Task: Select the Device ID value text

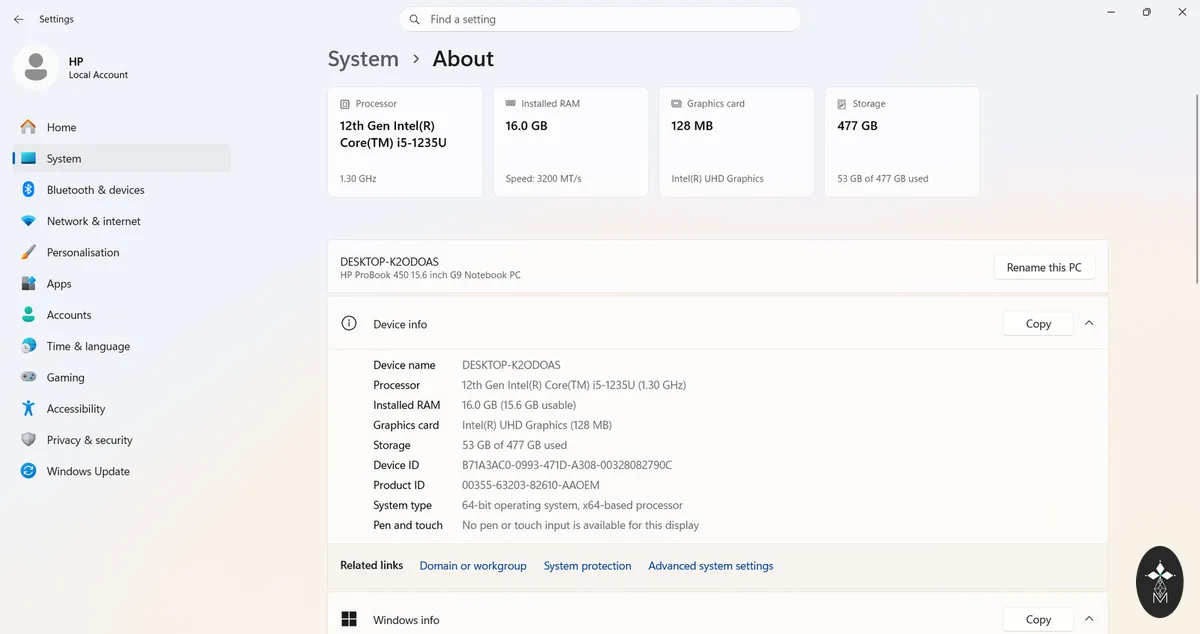Action: click(x=567, y=465)
